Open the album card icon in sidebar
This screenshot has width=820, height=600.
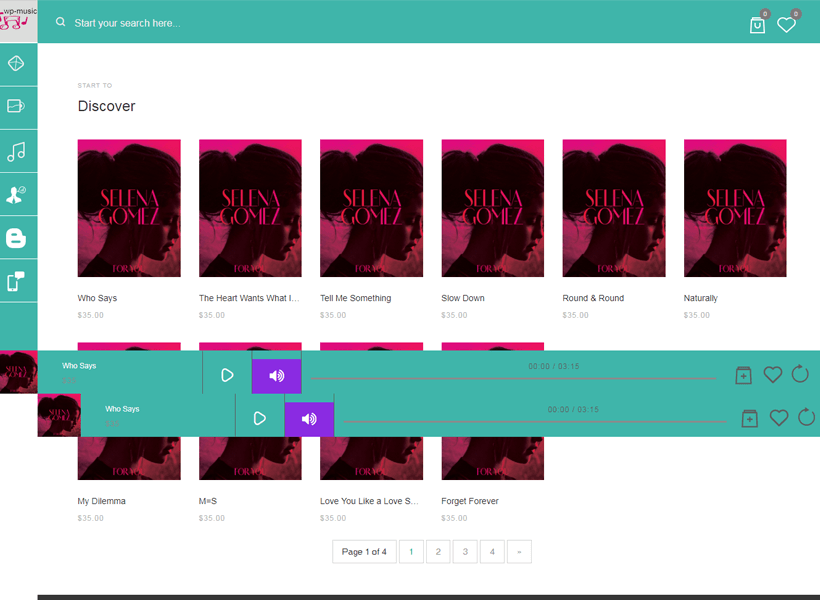pos(16,106)
